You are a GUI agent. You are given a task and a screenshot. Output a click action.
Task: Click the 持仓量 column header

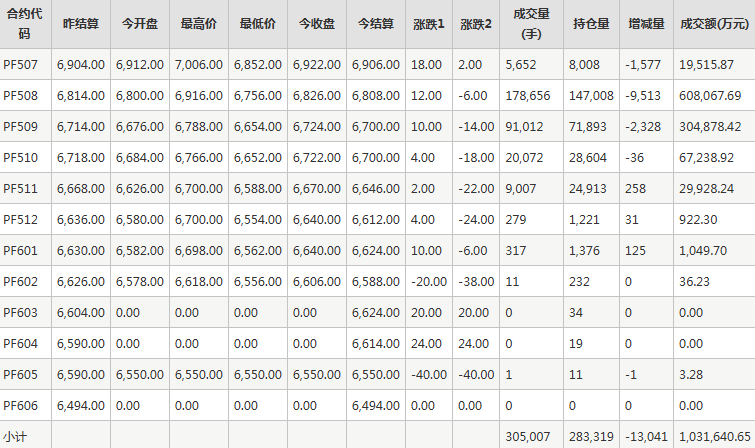pos(591,24)
